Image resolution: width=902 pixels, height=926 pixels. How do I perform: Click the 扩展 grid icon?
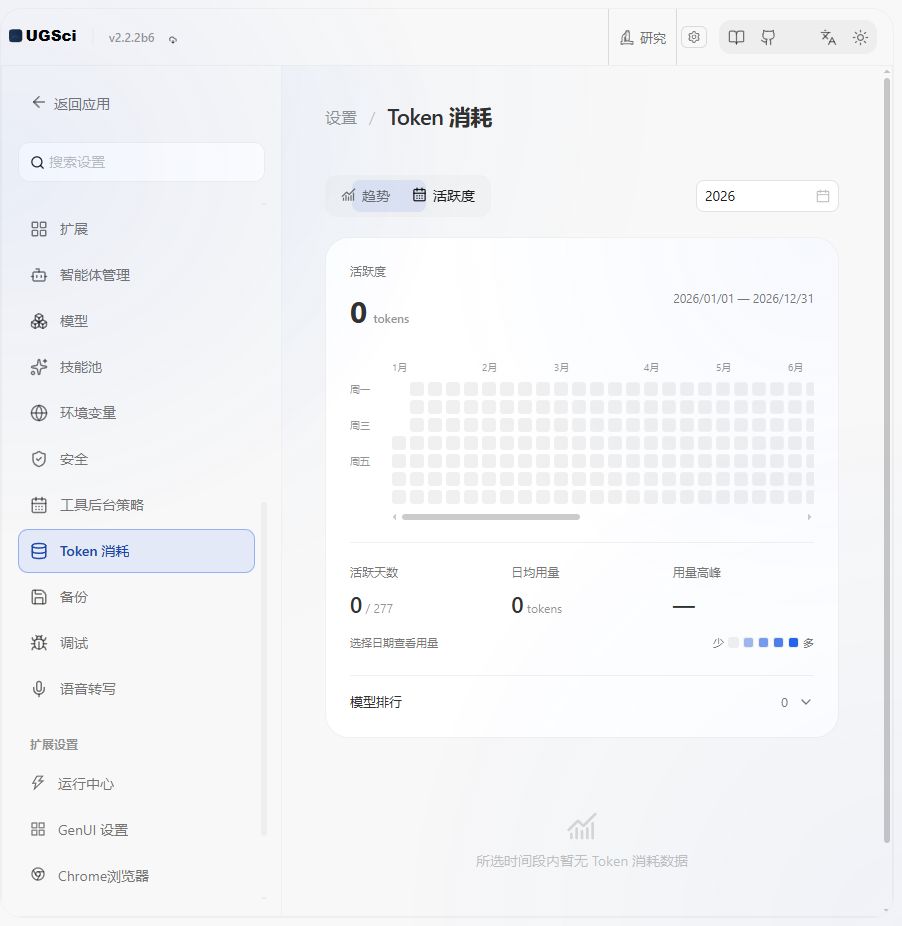coord(39,229)
